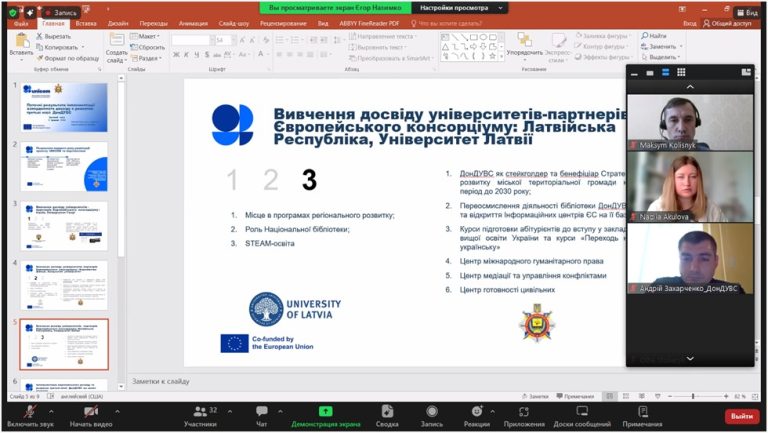This screenshot has width=768, height=433.
Task: Expand video options arrow next to Начать видео
Action: pyautogui.click(x=117, y=411)
